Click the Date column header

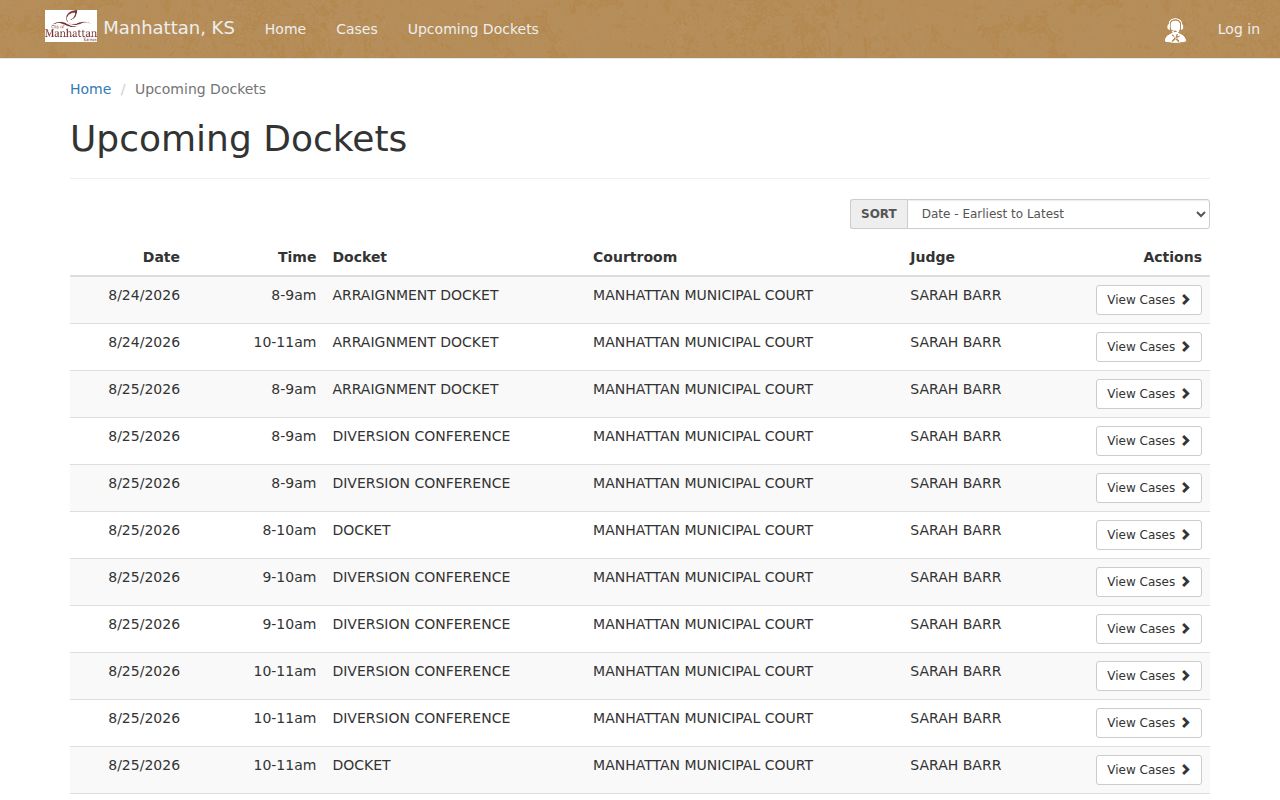[x=161, y=257]
